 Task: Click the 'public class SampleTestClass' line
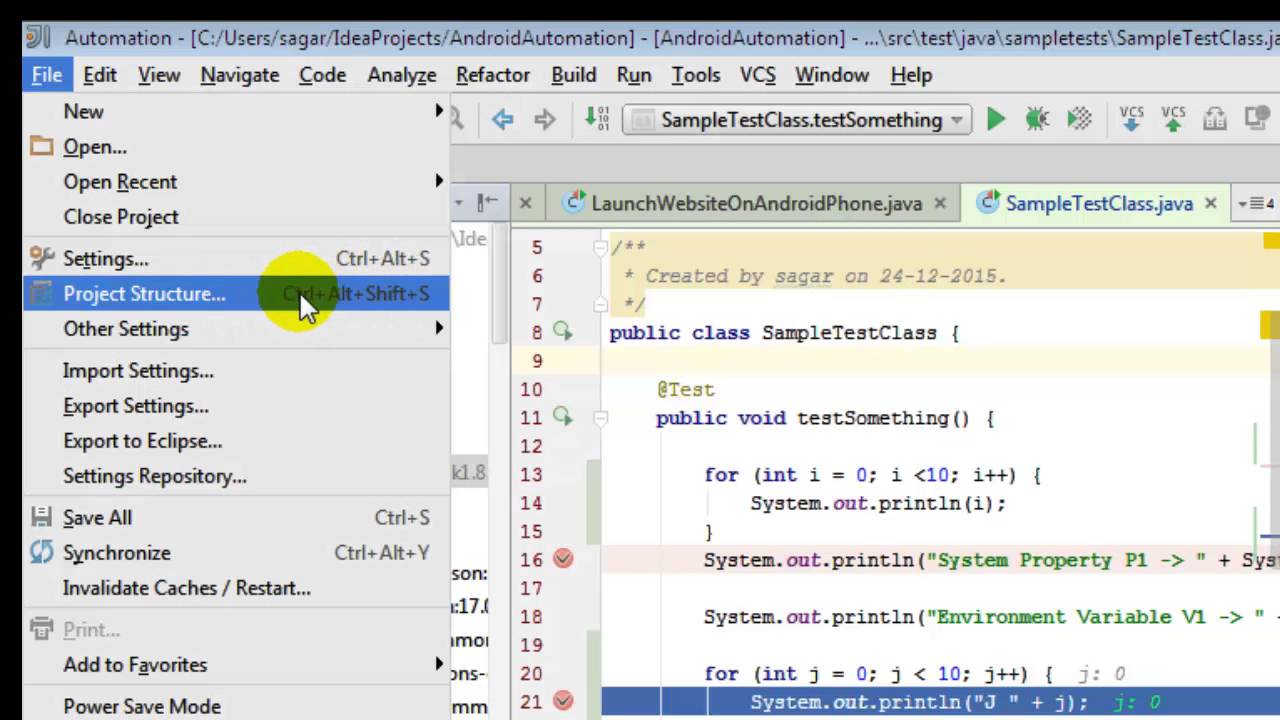tap(784, 332)
